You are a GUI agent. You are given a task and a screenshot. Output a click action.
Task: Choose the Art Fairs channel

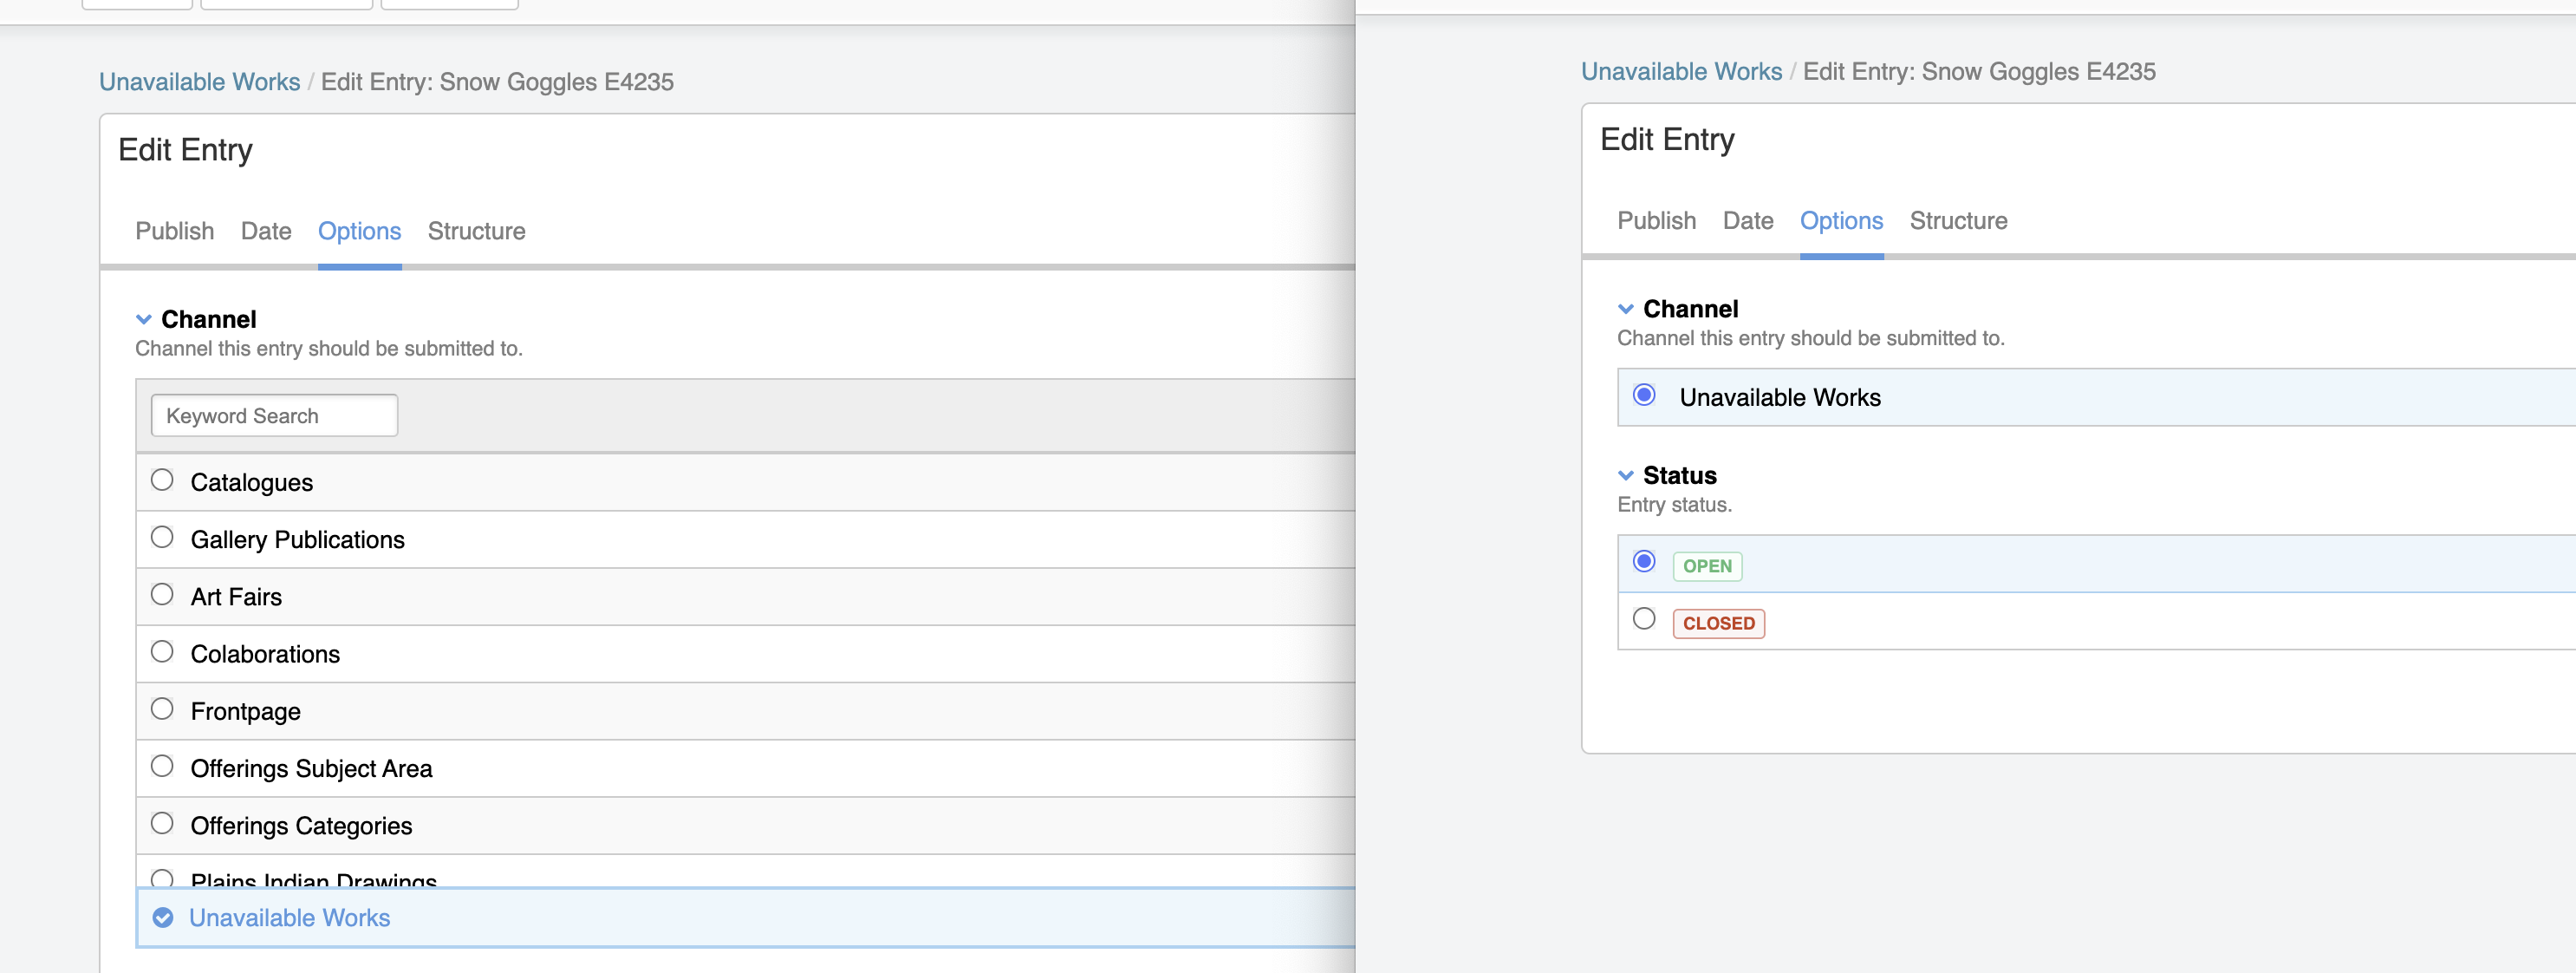162,593
